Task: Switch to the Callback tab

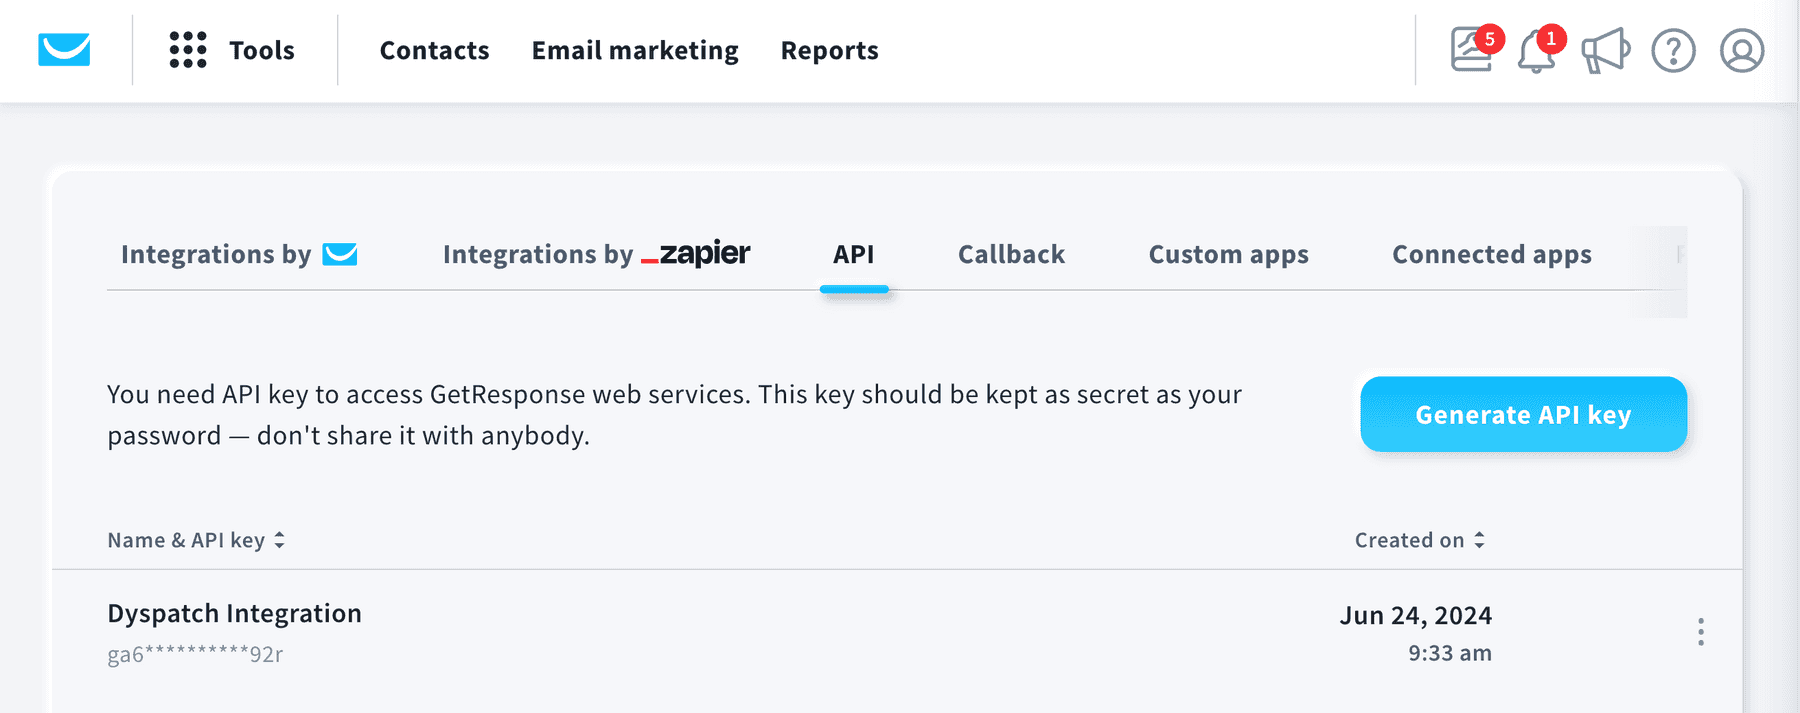Action: pyautogui.click(x=1011, y=254)
